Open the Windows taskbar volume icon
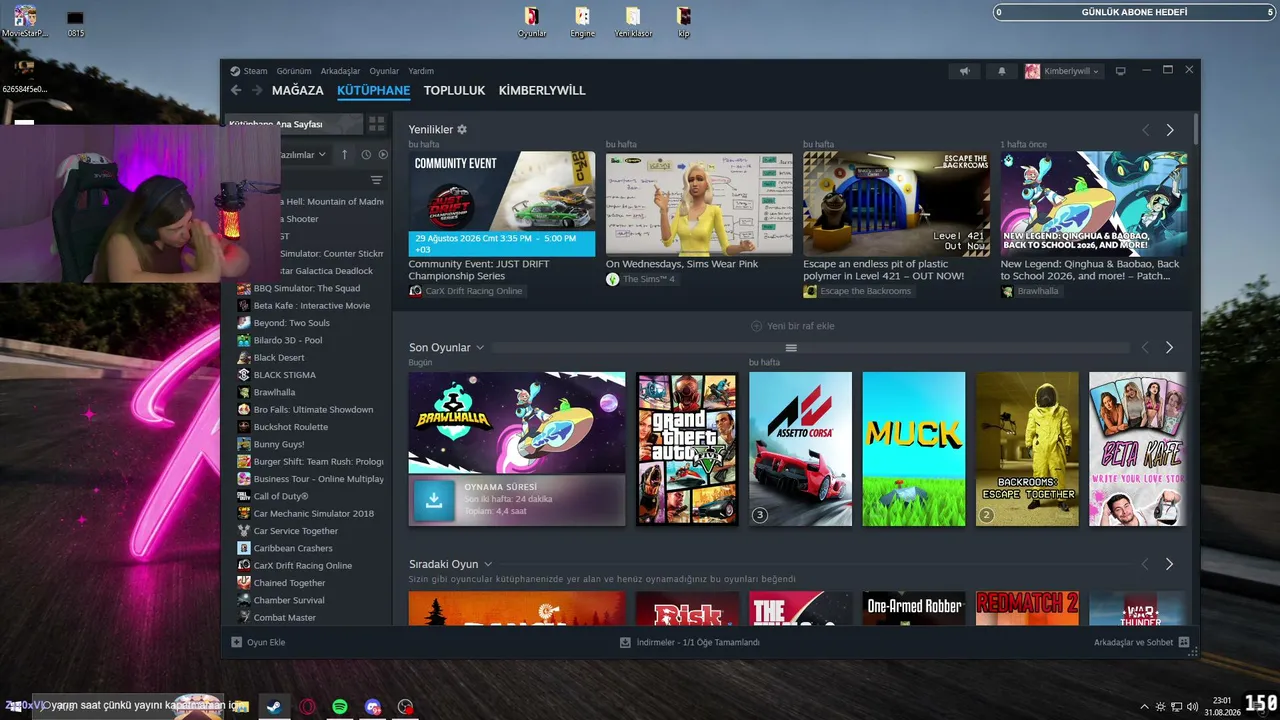 click(x=1193, y=706)
